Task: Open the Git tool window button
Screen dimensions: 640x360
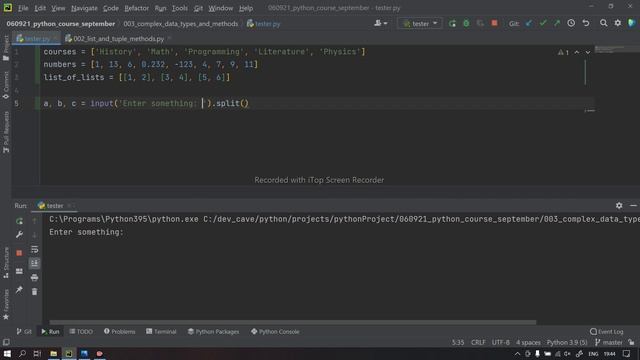Action: click(x=24, y=331)
